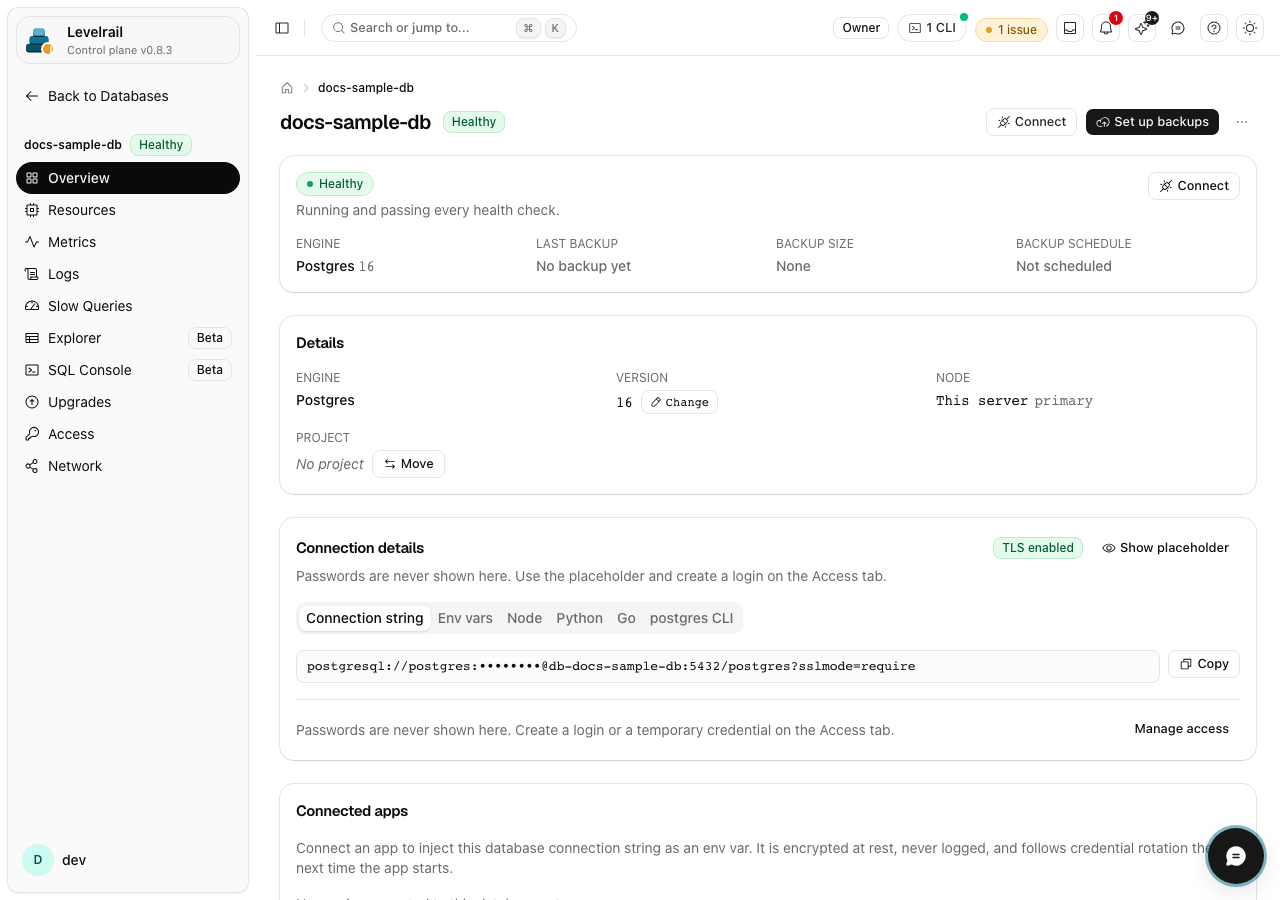Open the chat bubble icon in top bar

(1178, 28)
